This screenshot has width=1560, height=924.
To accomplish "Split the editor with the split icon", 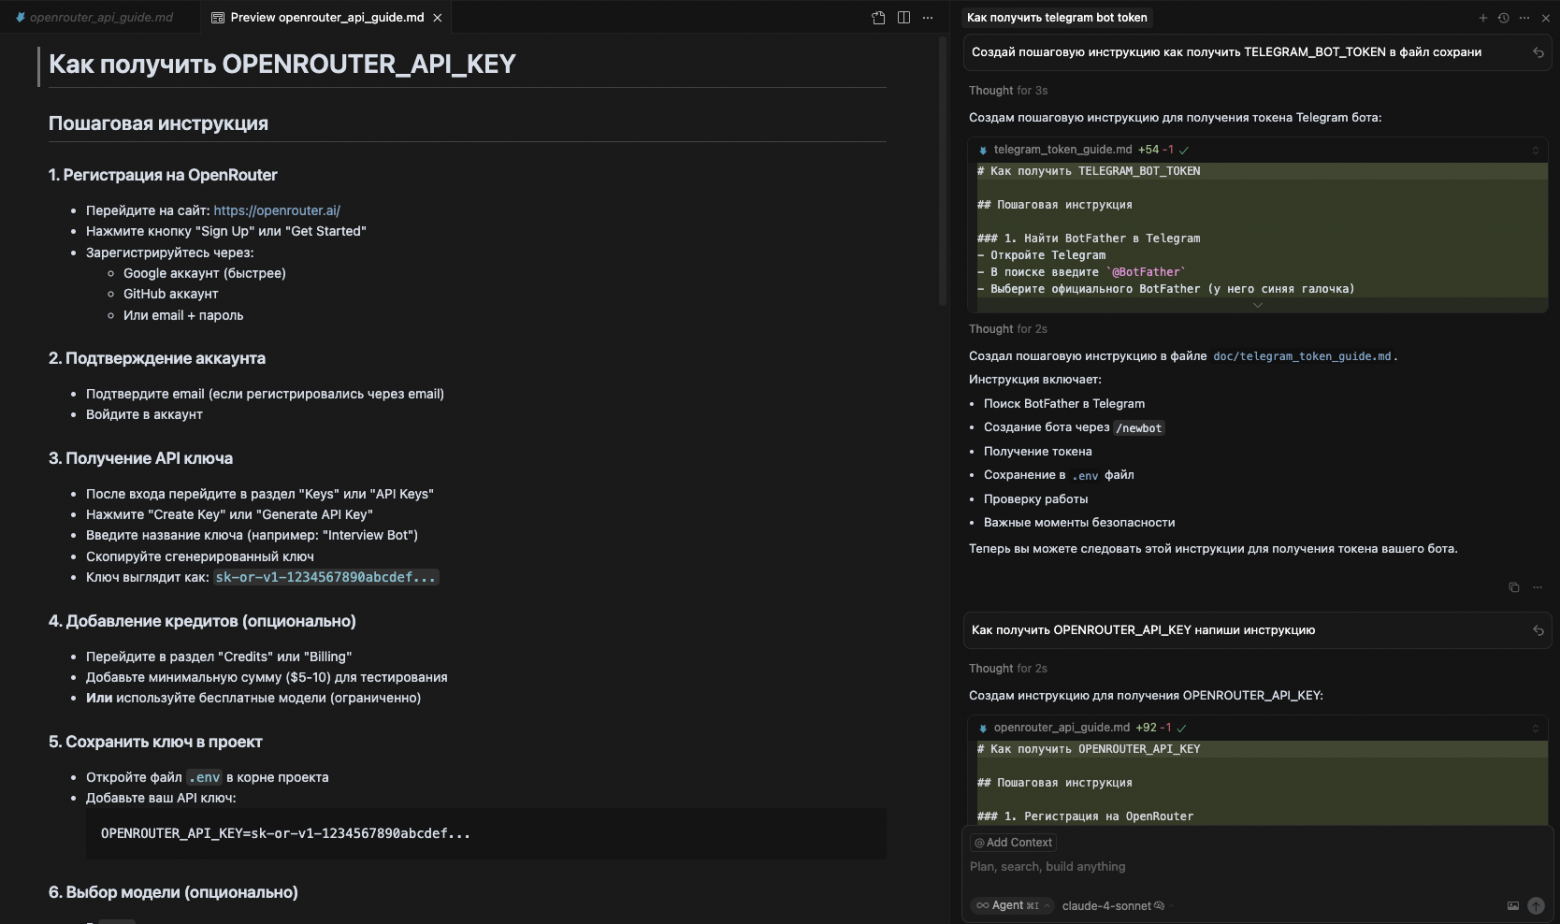I will coord(904,18).
